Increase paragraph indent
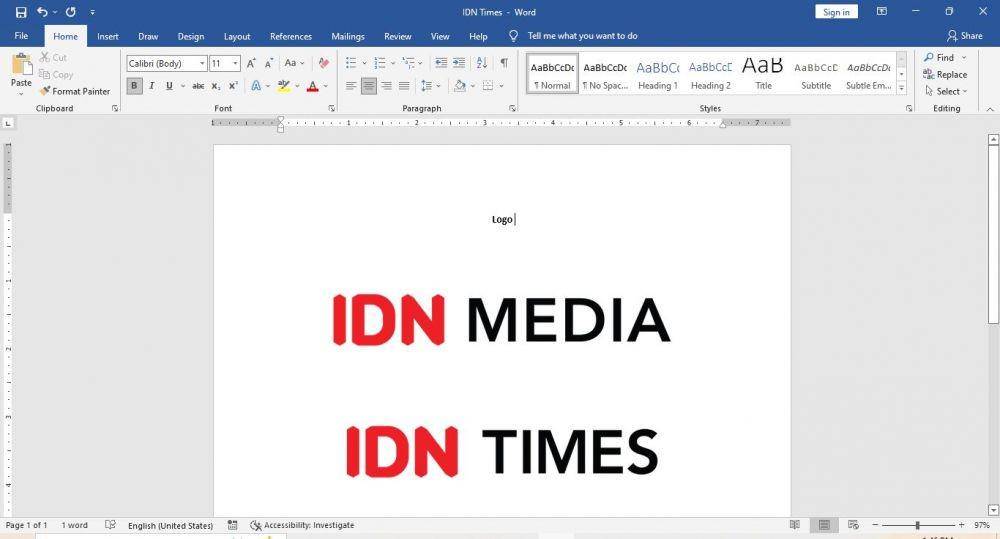 tap(459, 63)
